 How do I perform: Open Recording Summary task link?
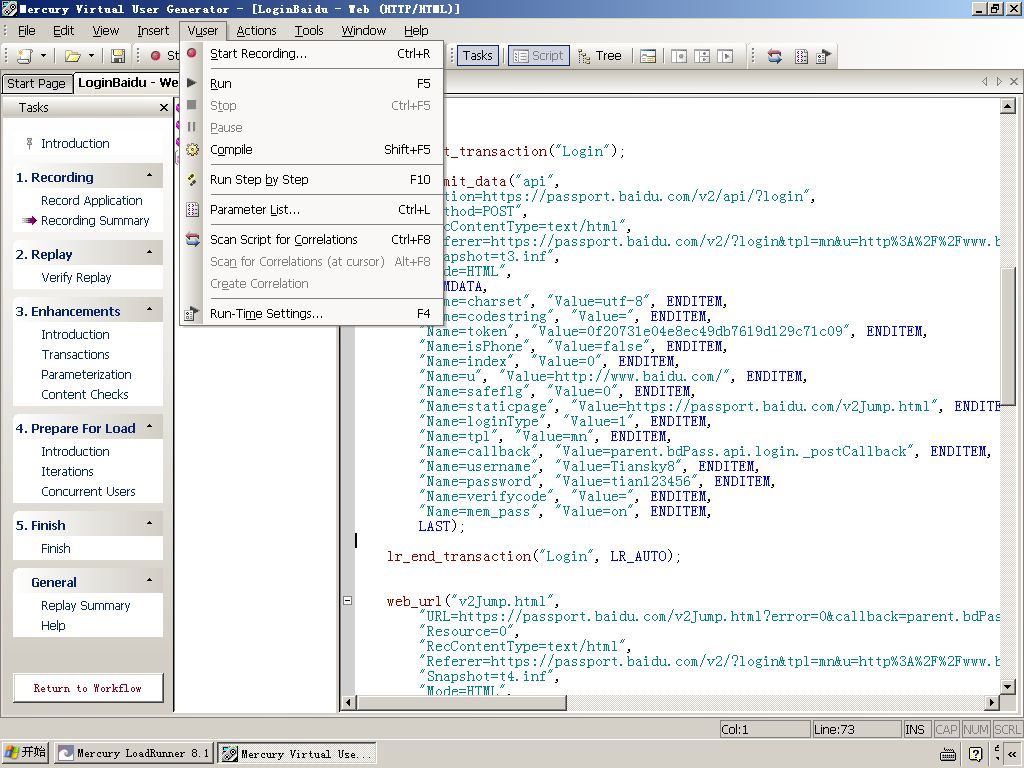pos(95,221)
